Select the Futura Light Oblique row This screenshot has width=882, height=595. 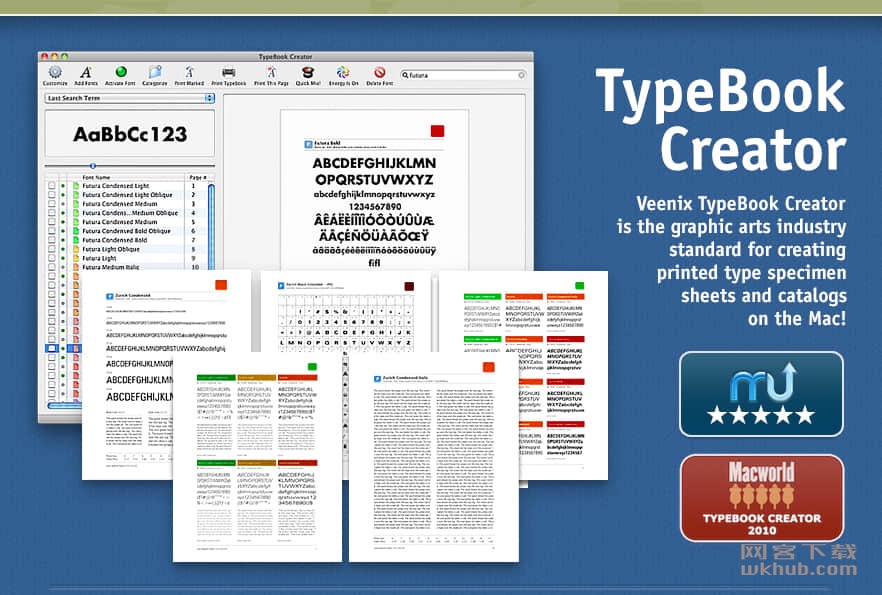click(128, 249)
